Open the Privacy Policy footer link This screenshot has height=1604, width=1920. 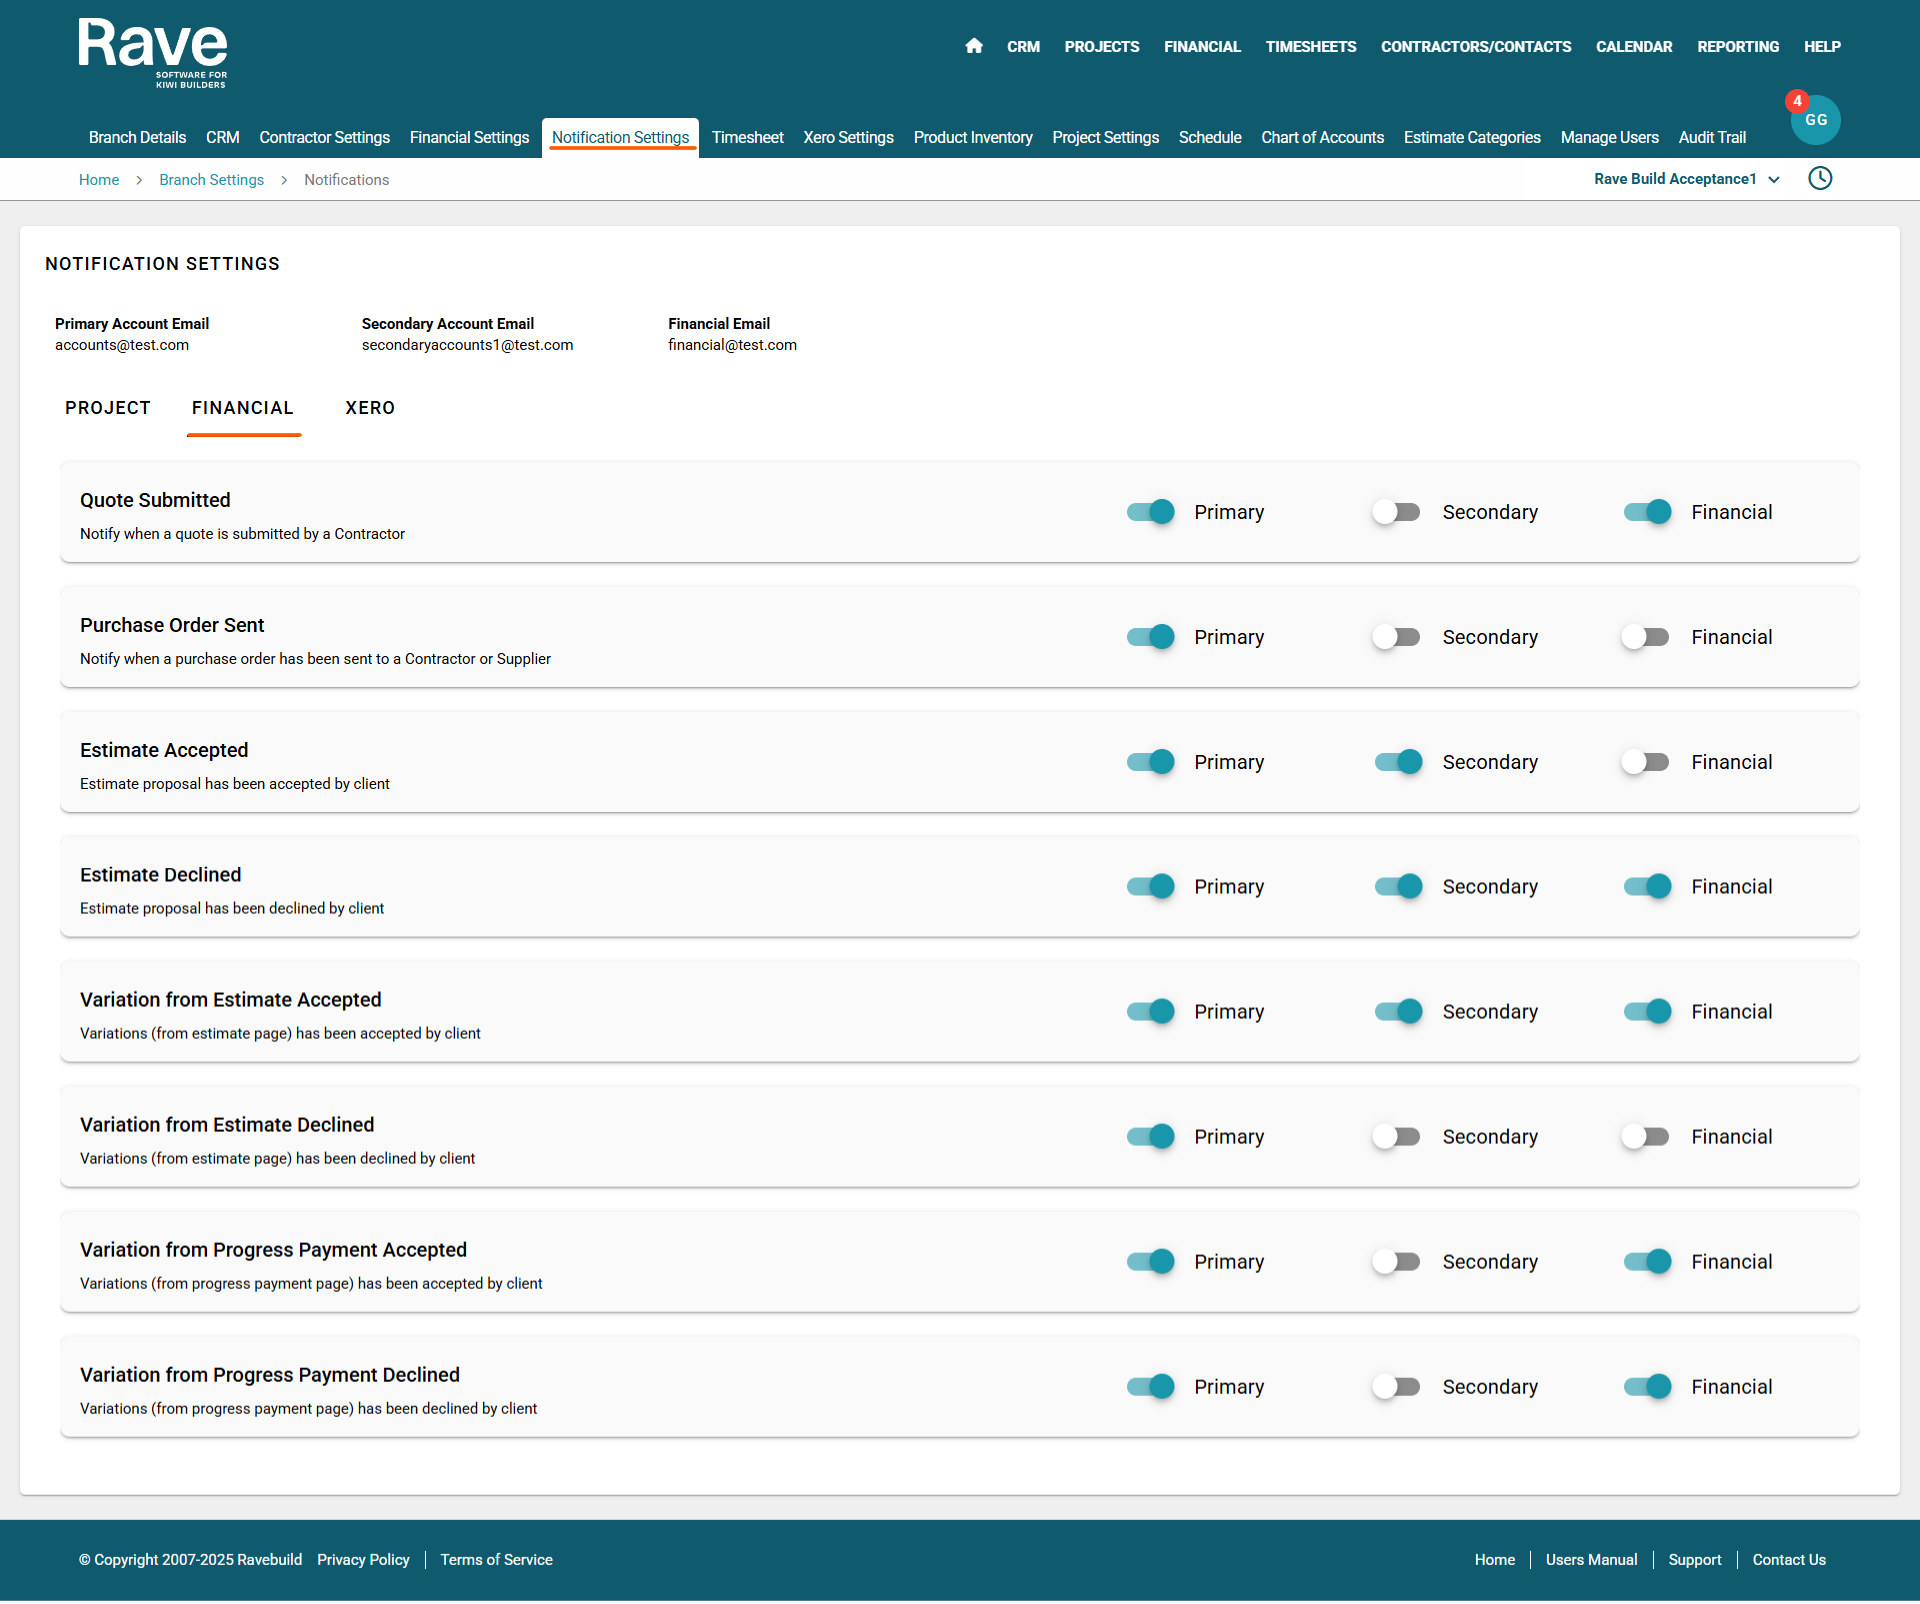(363, 1560)
